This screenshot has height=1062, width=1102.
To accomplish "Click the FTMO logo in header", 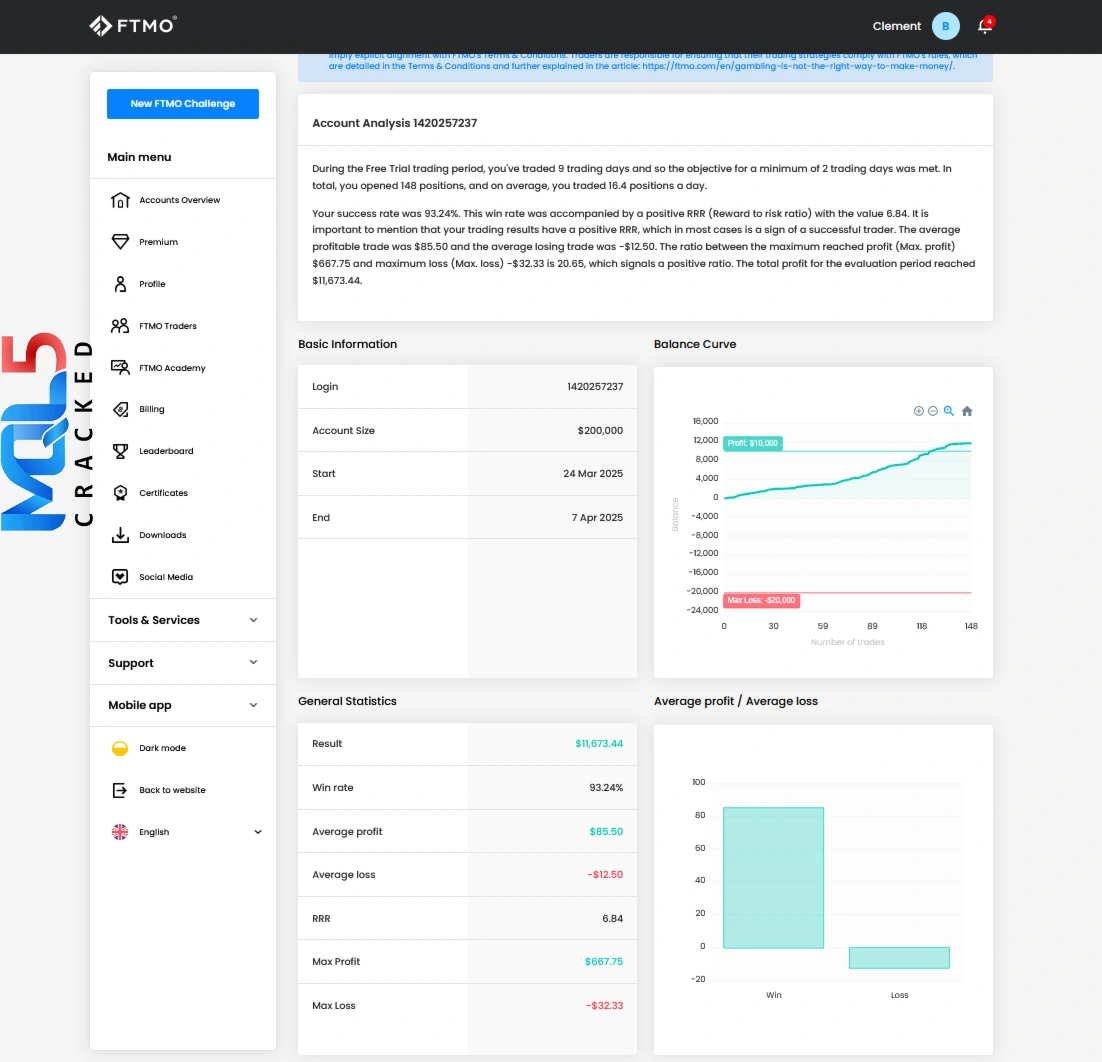I will (133, 26).
